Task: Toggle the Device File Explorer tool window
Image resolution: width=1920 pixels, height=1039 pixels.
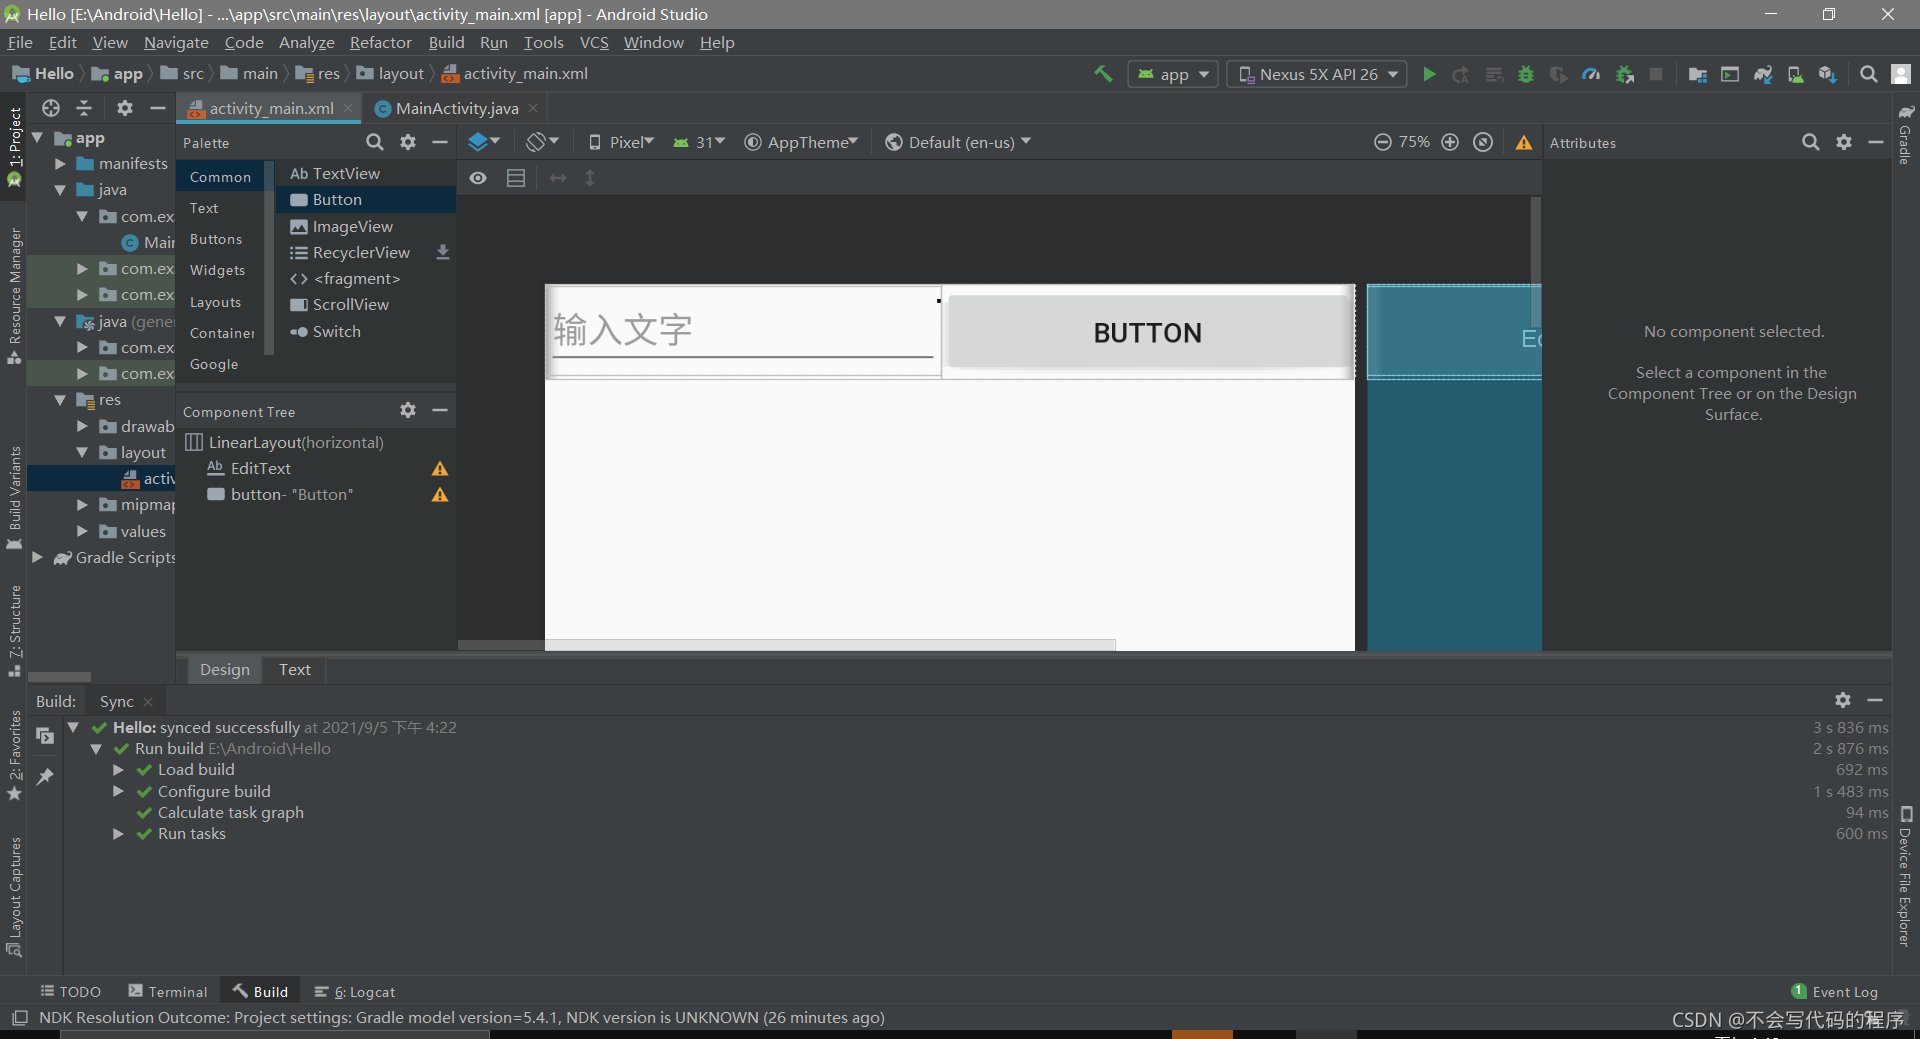Action: pyautogui.click(x=1906, y=876)
